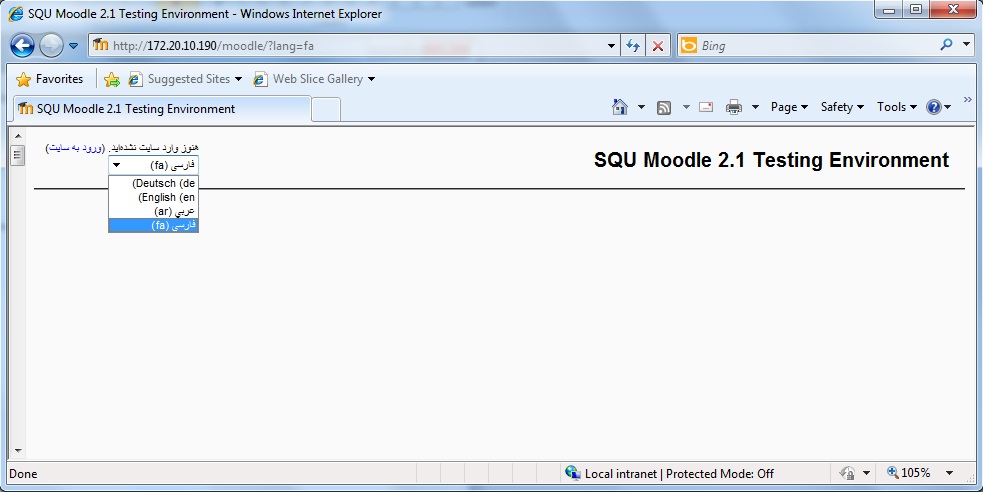Select the highlighted Farsi (fa) option
Viewport: 983px width, 492px height.
pos(154,225)
